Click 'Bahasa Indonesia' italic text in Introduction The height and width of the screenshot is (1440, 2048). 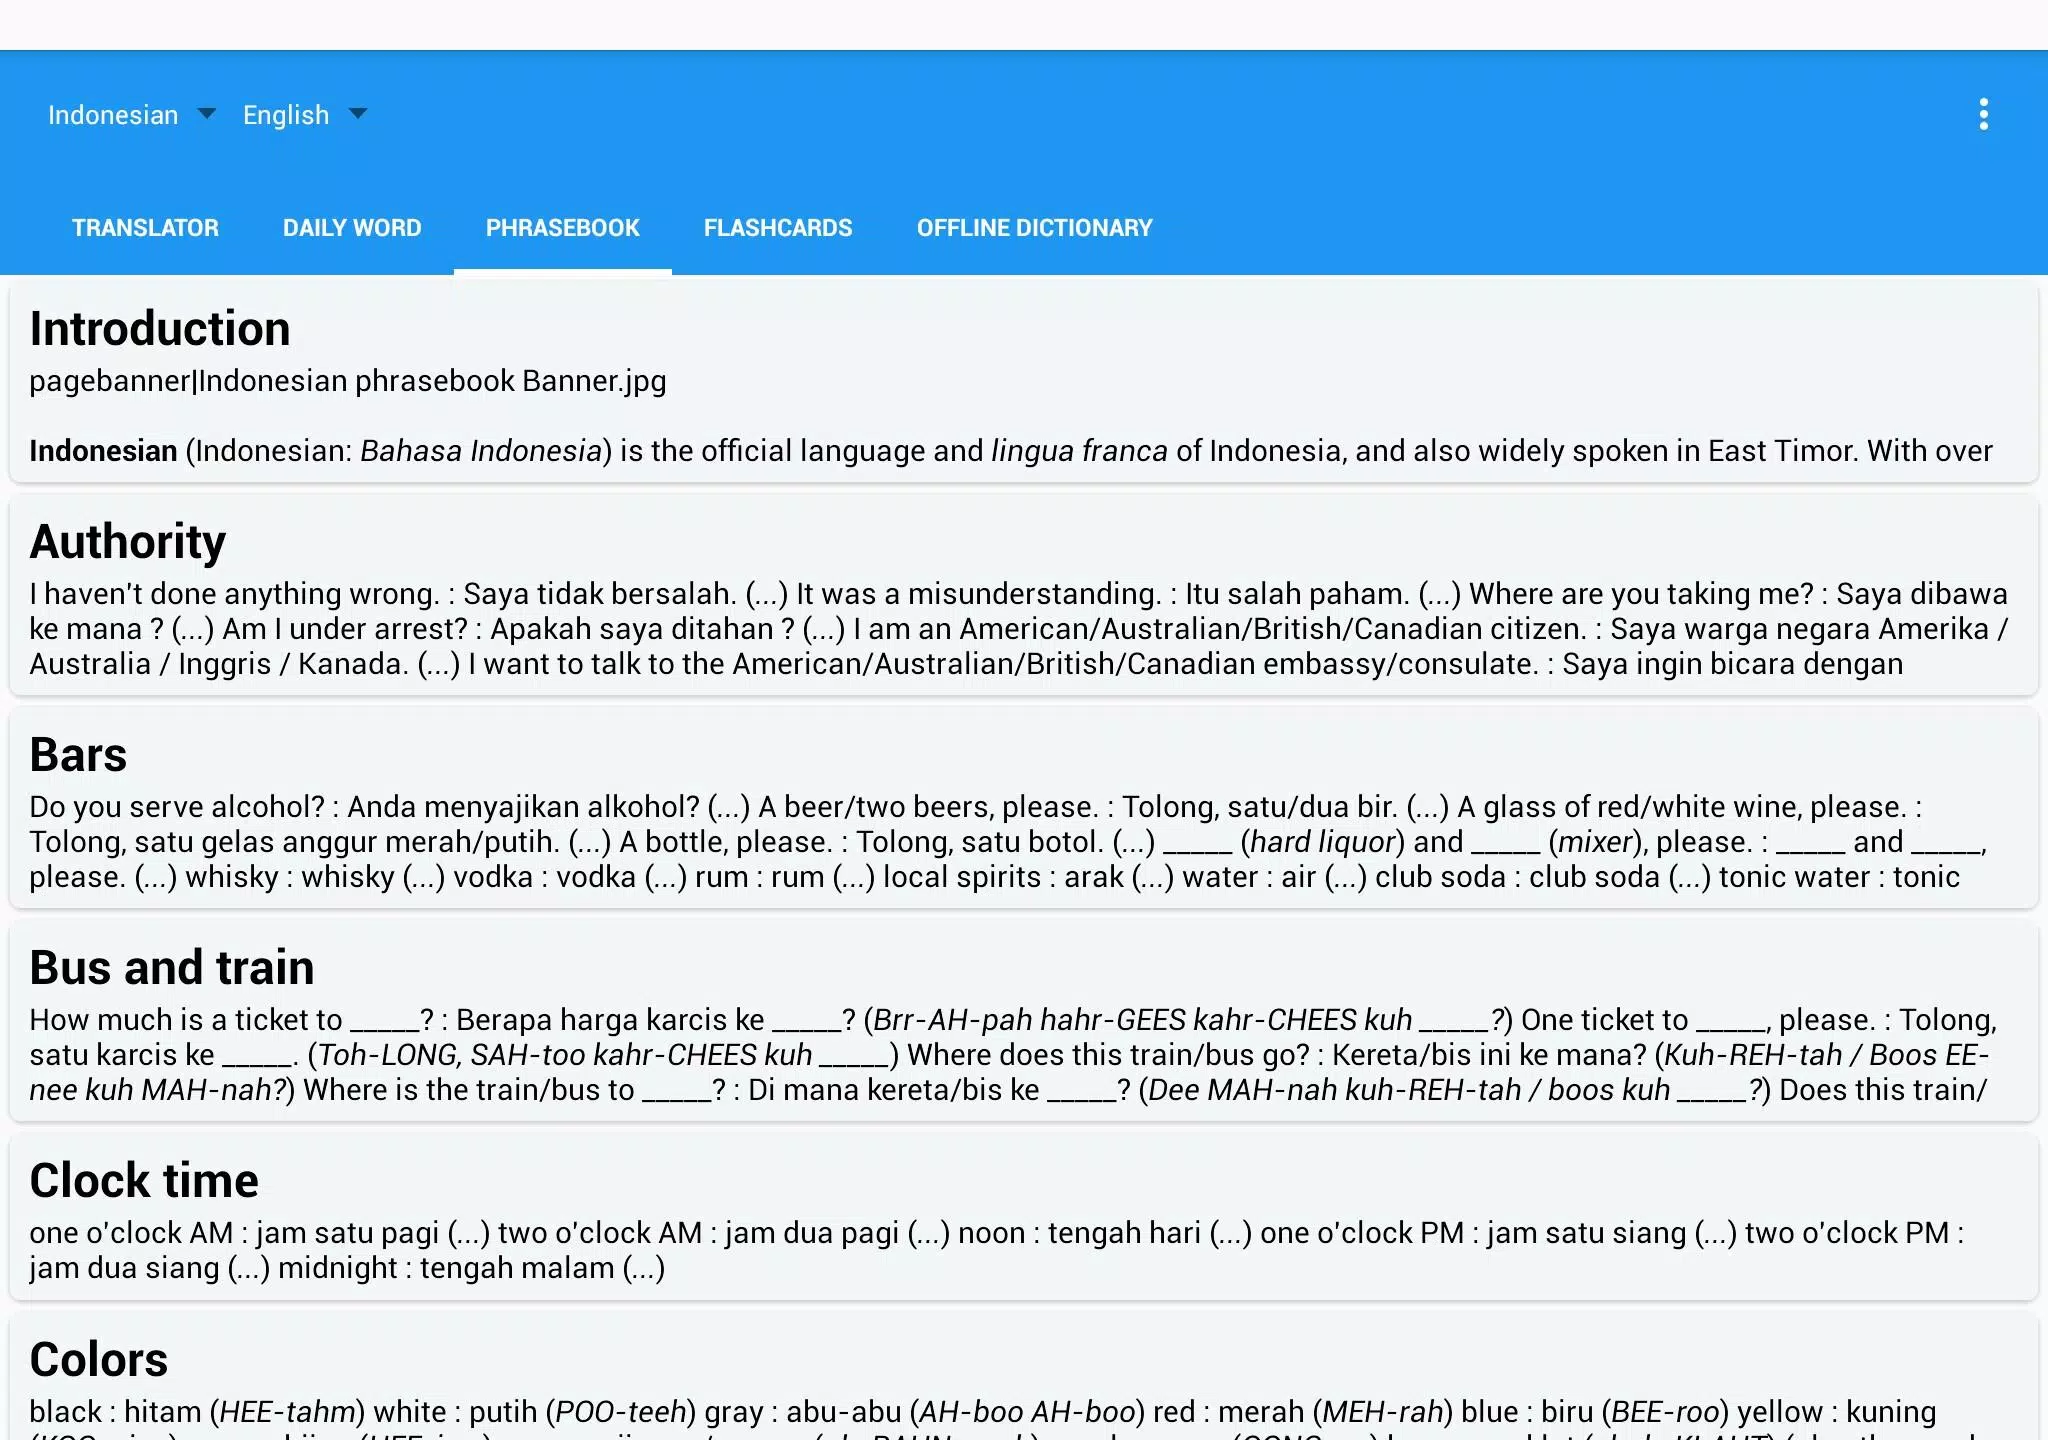tap(481, 451)
